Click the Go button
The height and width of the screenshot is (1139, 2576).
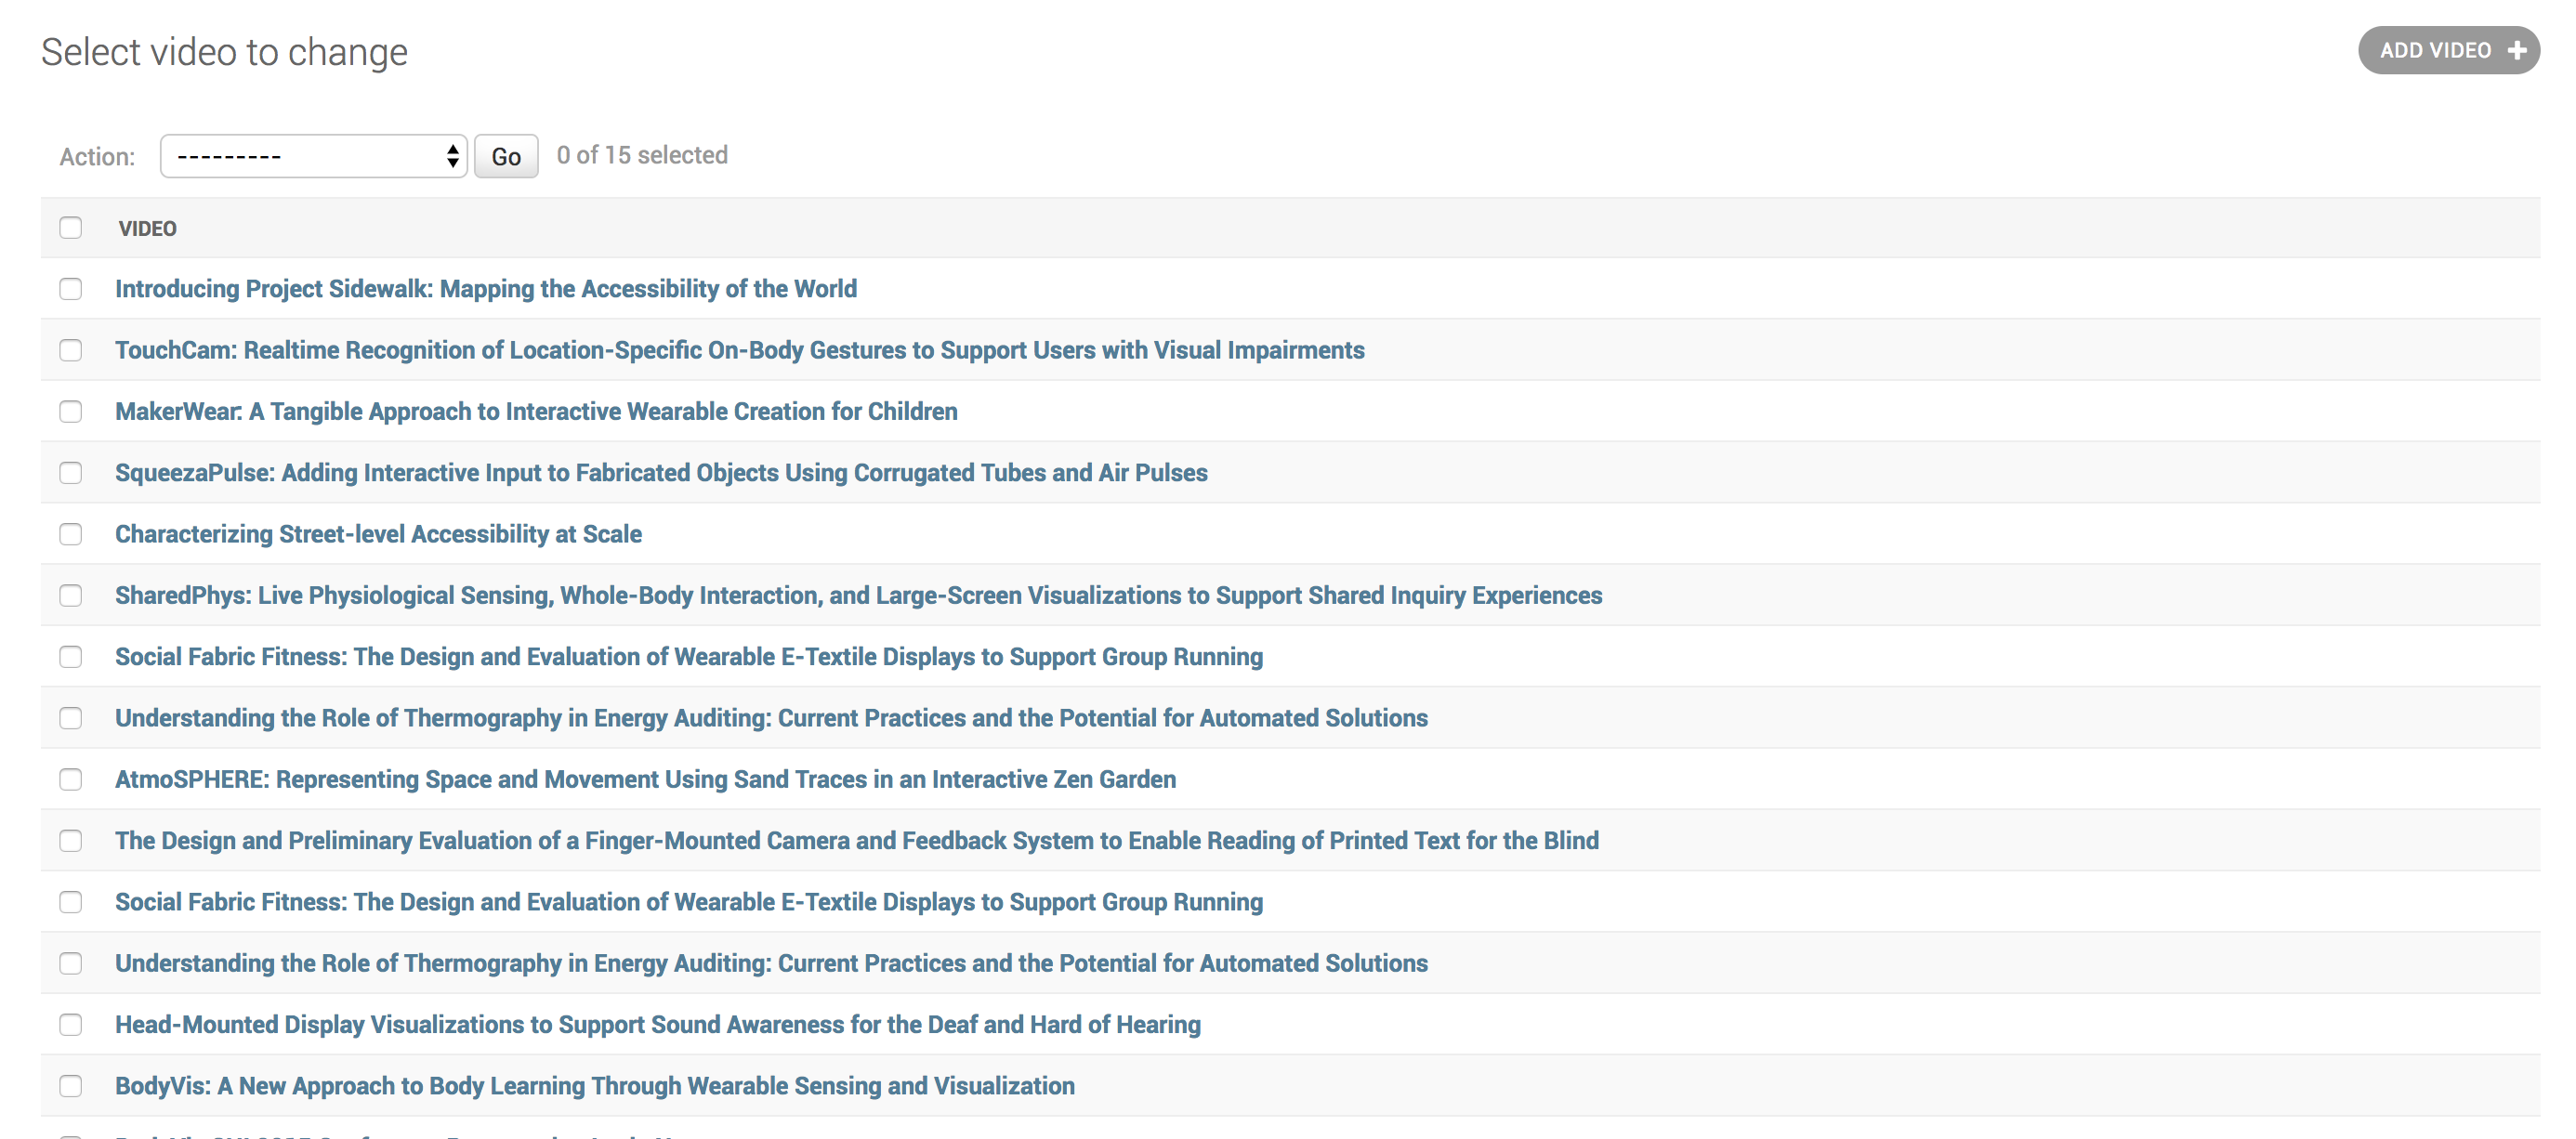505,156
